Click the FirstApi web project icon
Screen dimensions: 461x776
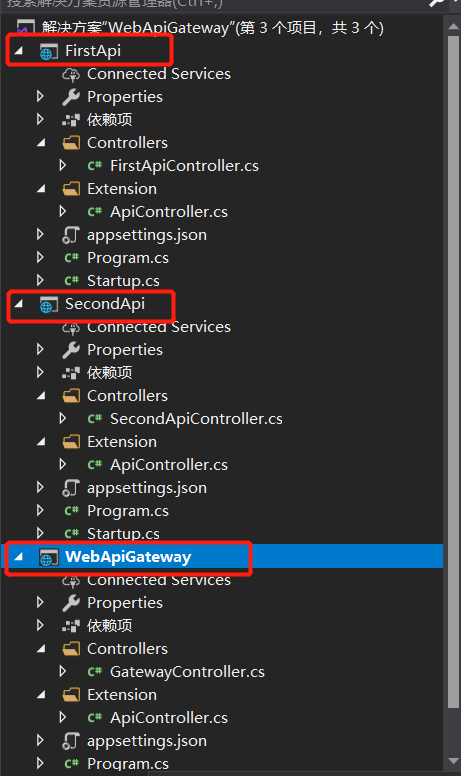click(x=48, y=51)
